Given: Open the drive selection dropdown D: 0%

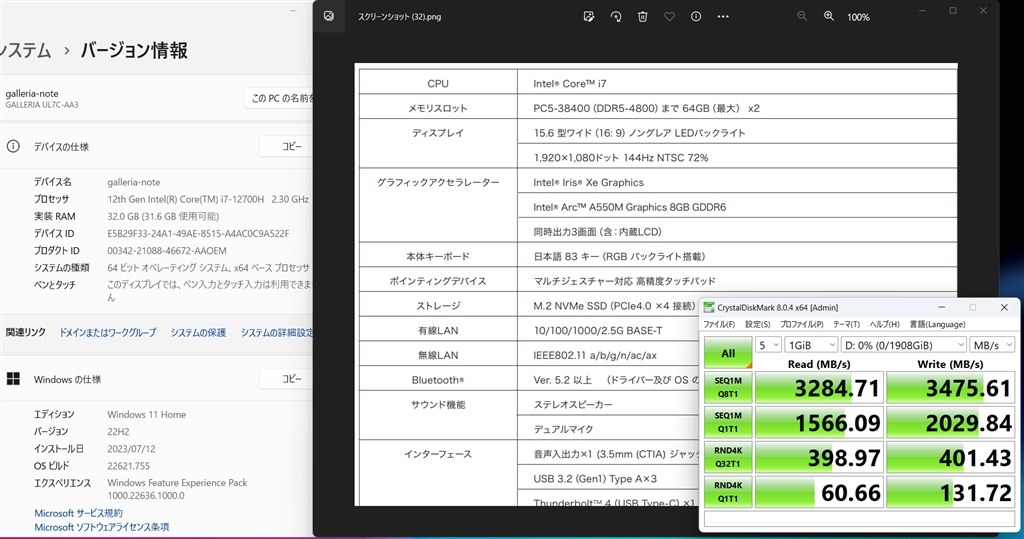Looking at the screenshot, I should (903, 345).
